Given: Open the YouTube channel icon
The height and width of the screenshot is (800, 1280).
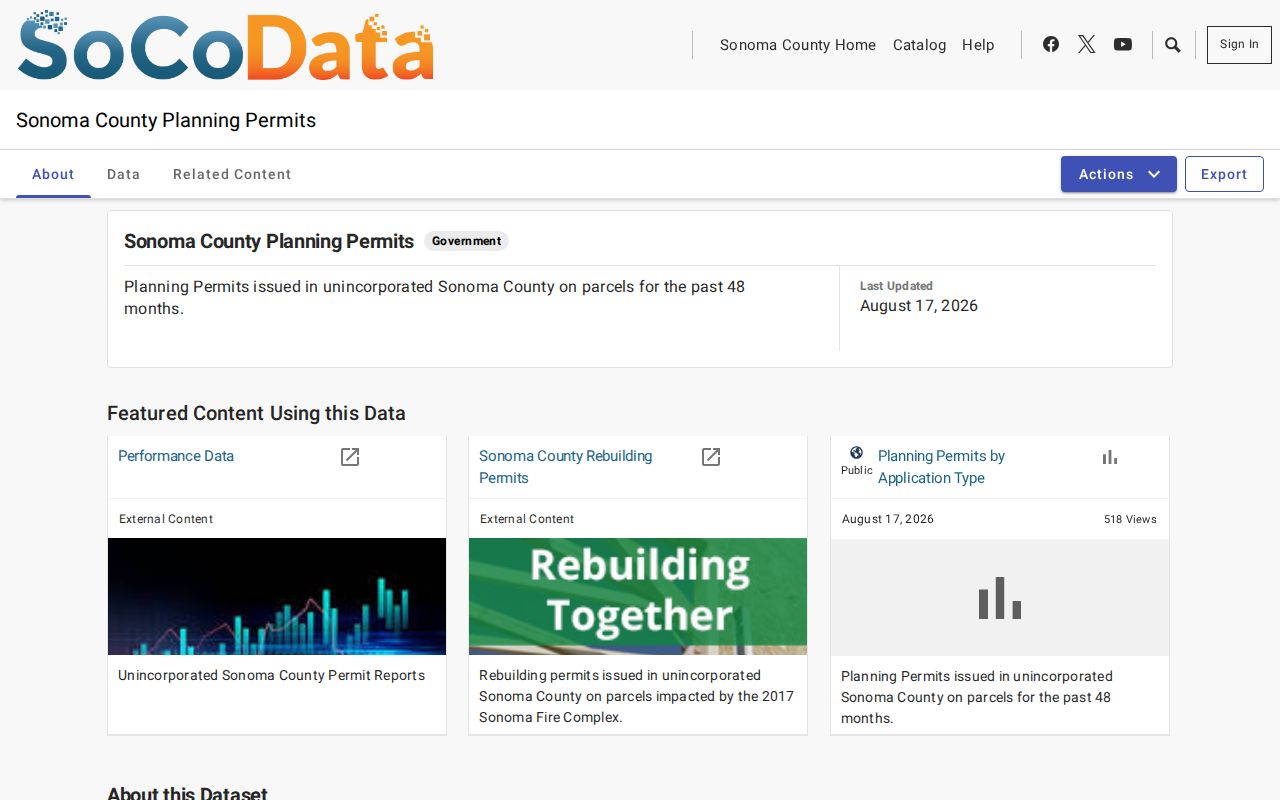Looking at the screenshot, I should (x=1123, y=44).
